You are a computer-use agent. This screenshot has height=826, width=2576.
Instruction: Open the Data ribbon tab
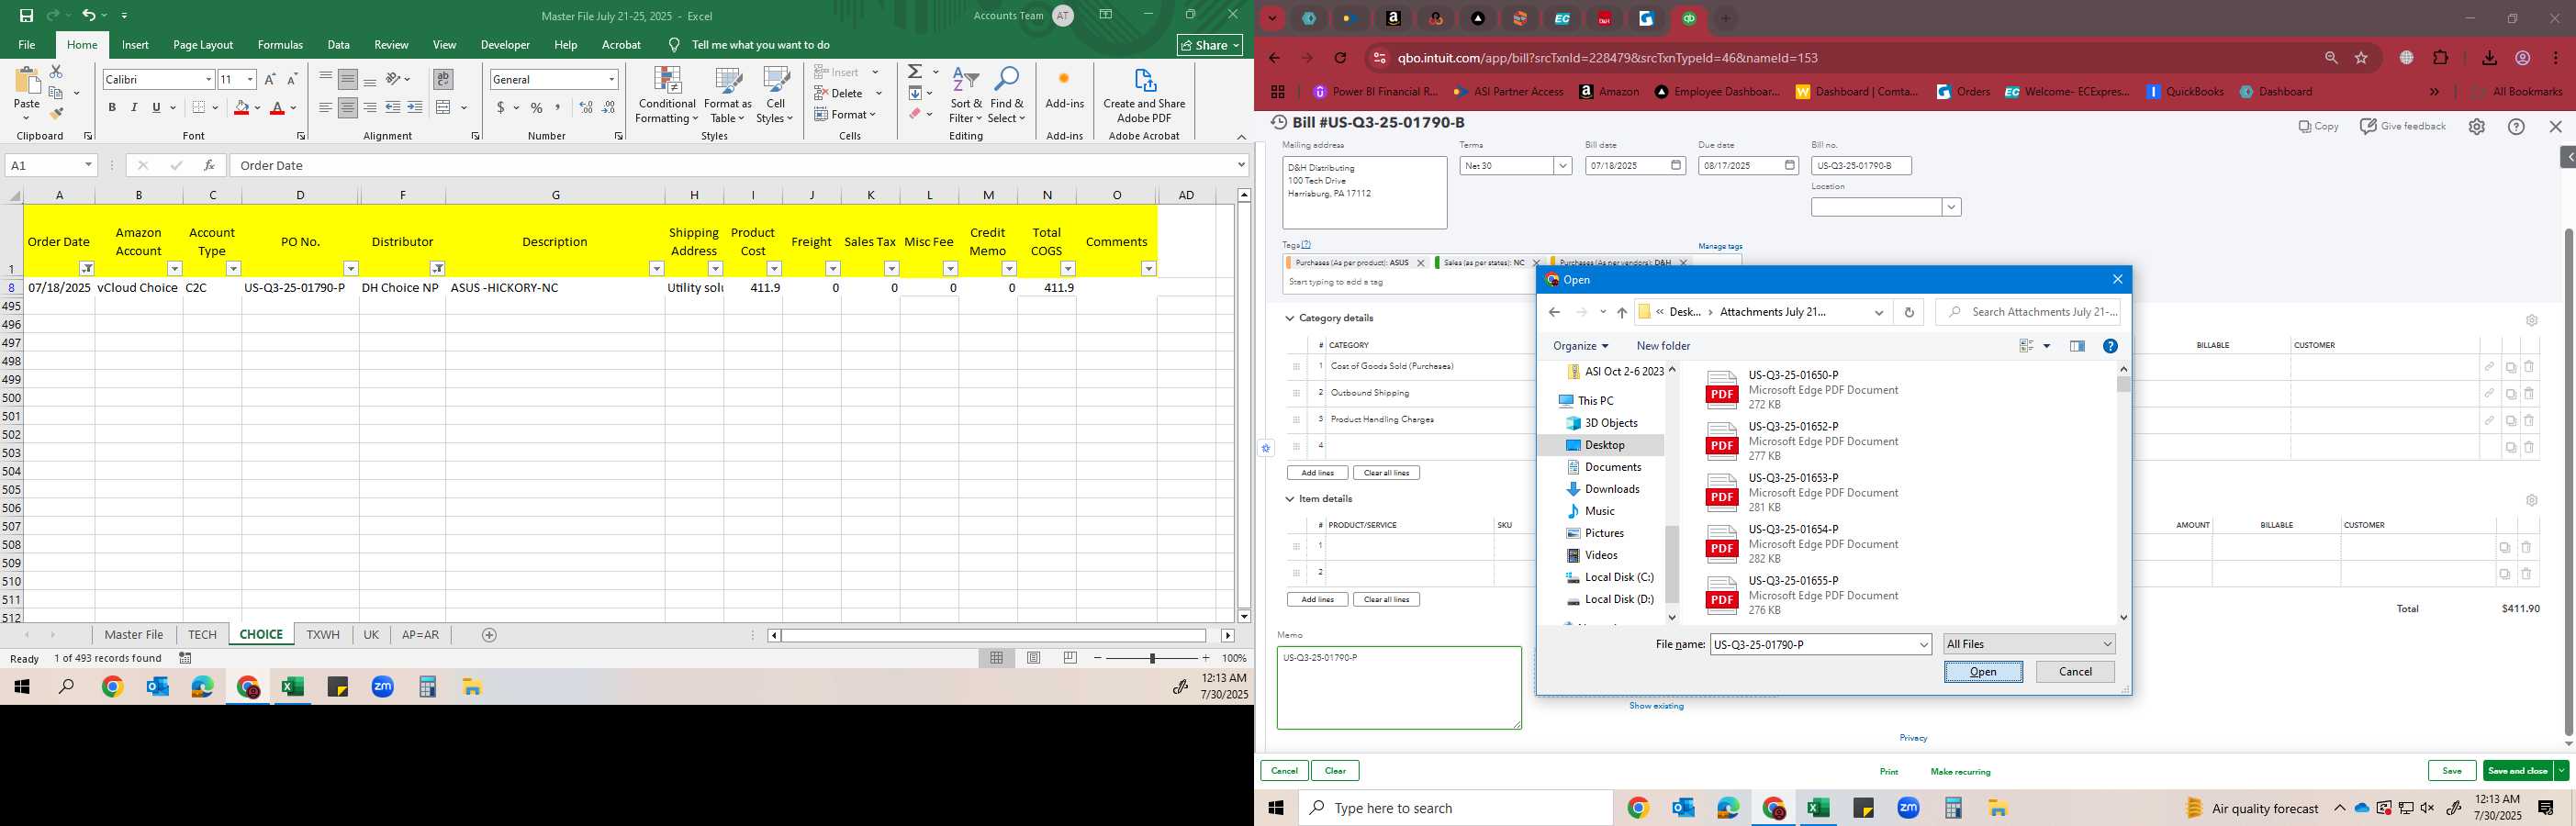pos(338,45)
